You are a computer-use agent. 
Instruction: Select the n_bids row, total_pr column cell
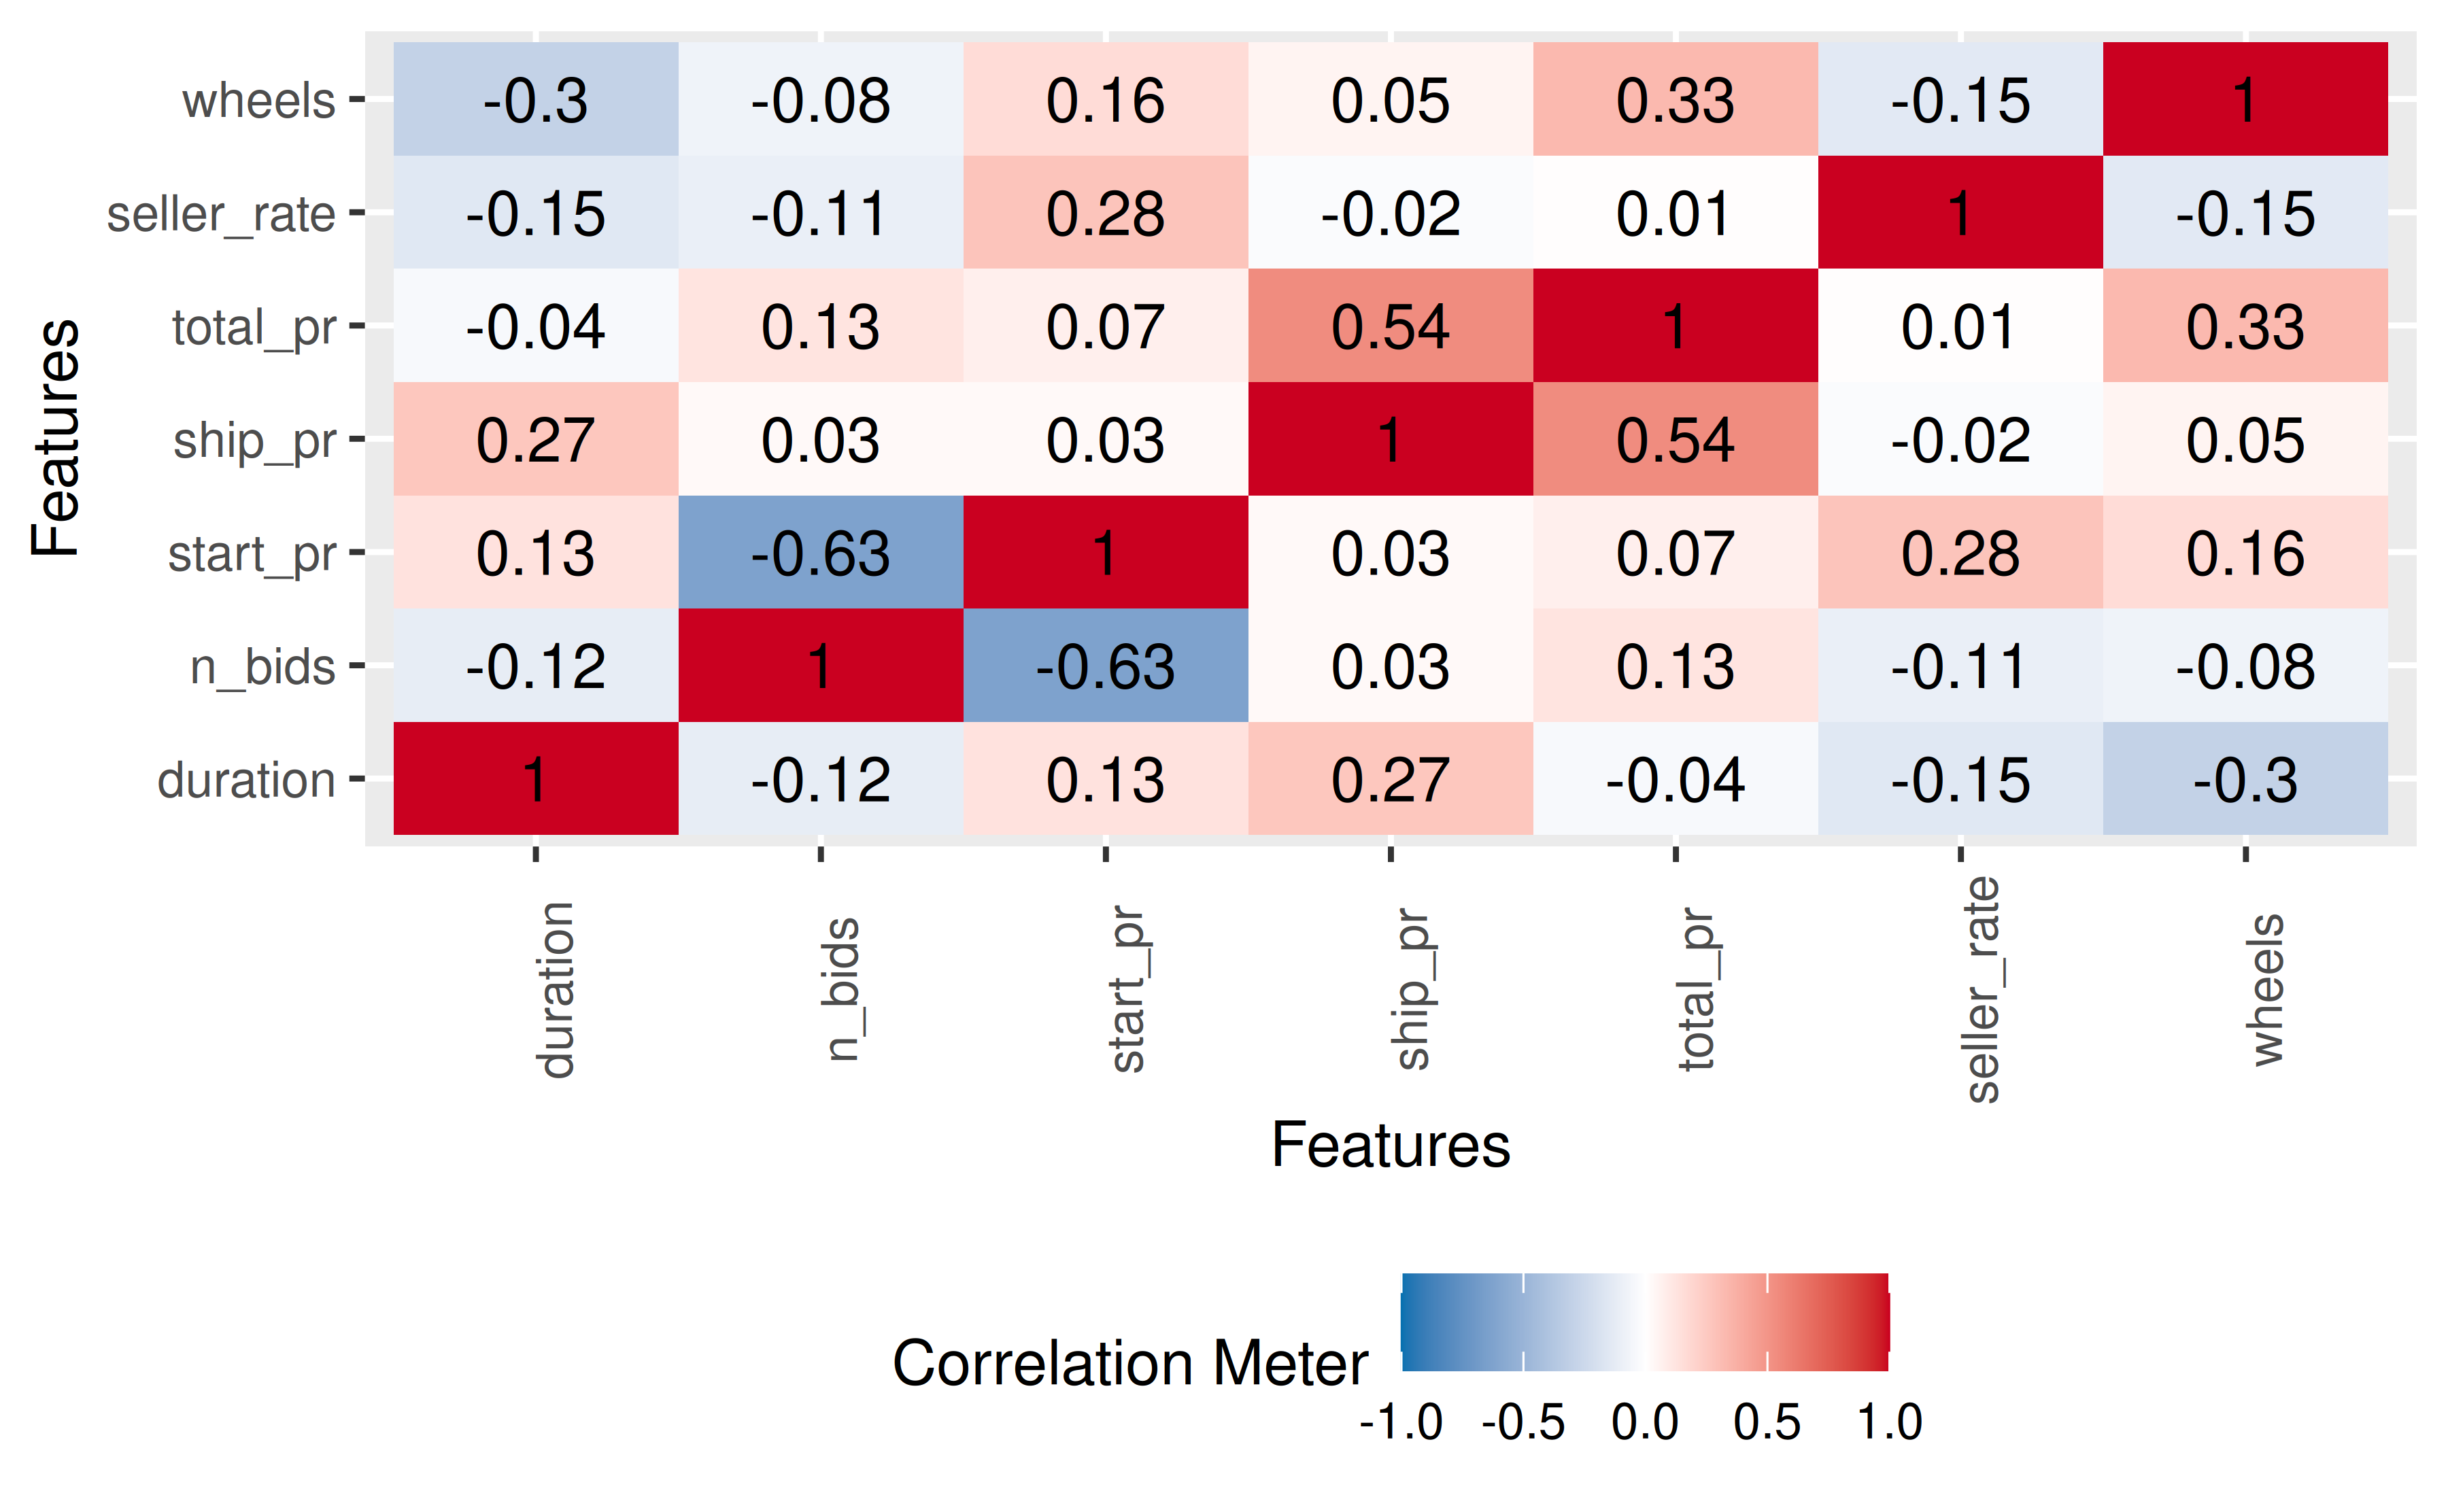tap(1675, 666)
